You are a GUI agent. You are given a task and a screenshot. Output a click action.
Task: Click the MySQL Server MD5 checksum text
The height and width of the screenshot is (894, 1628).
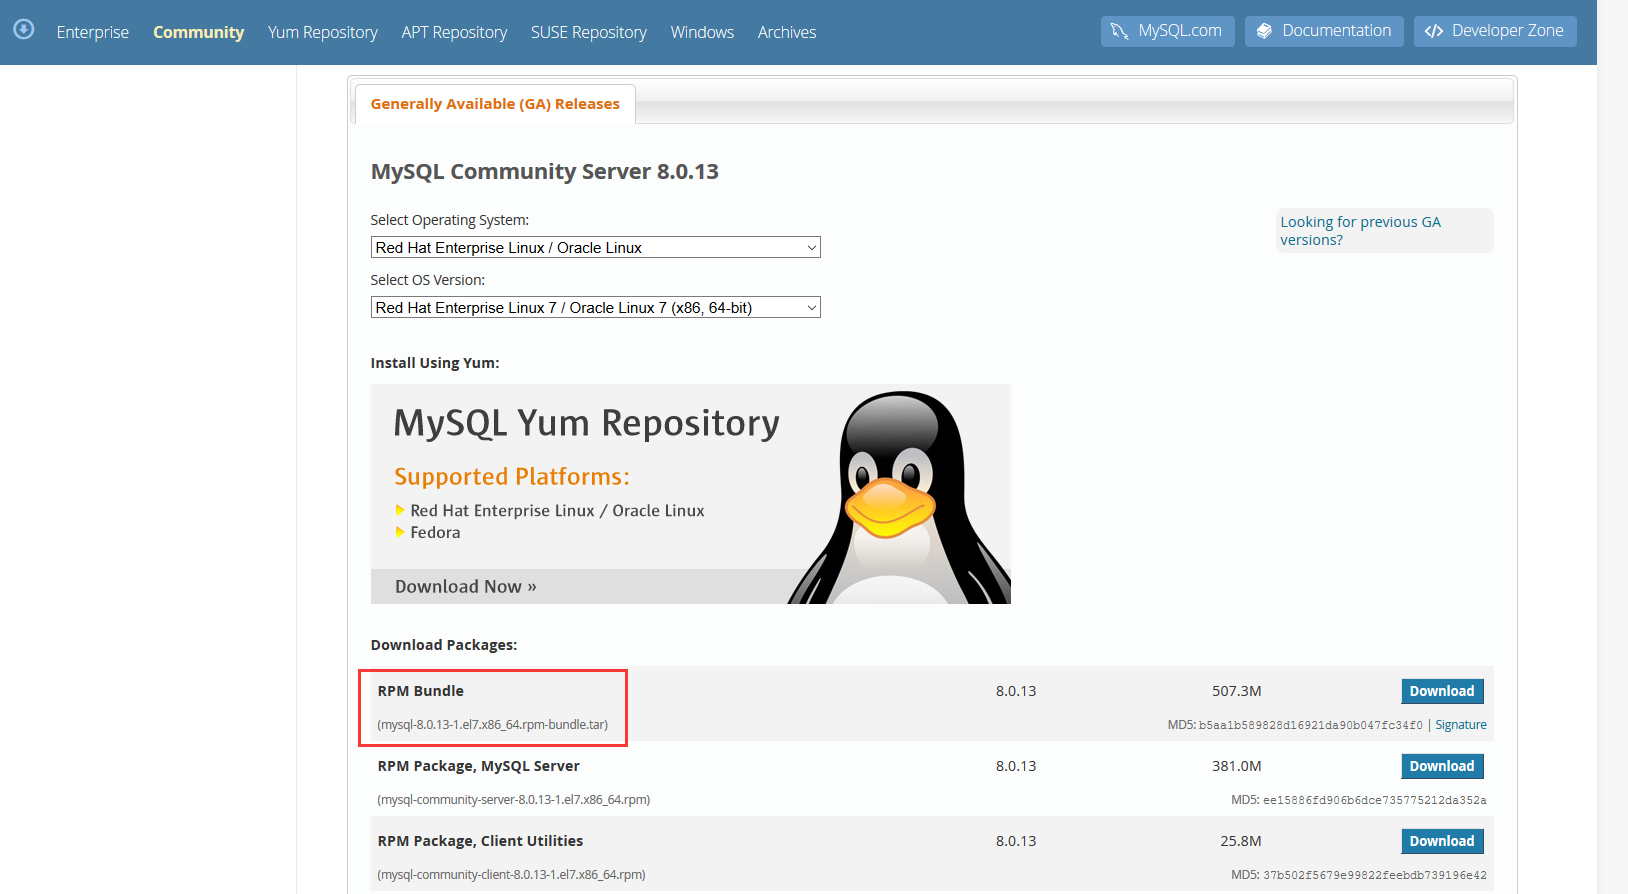[x=1359, y=800]
